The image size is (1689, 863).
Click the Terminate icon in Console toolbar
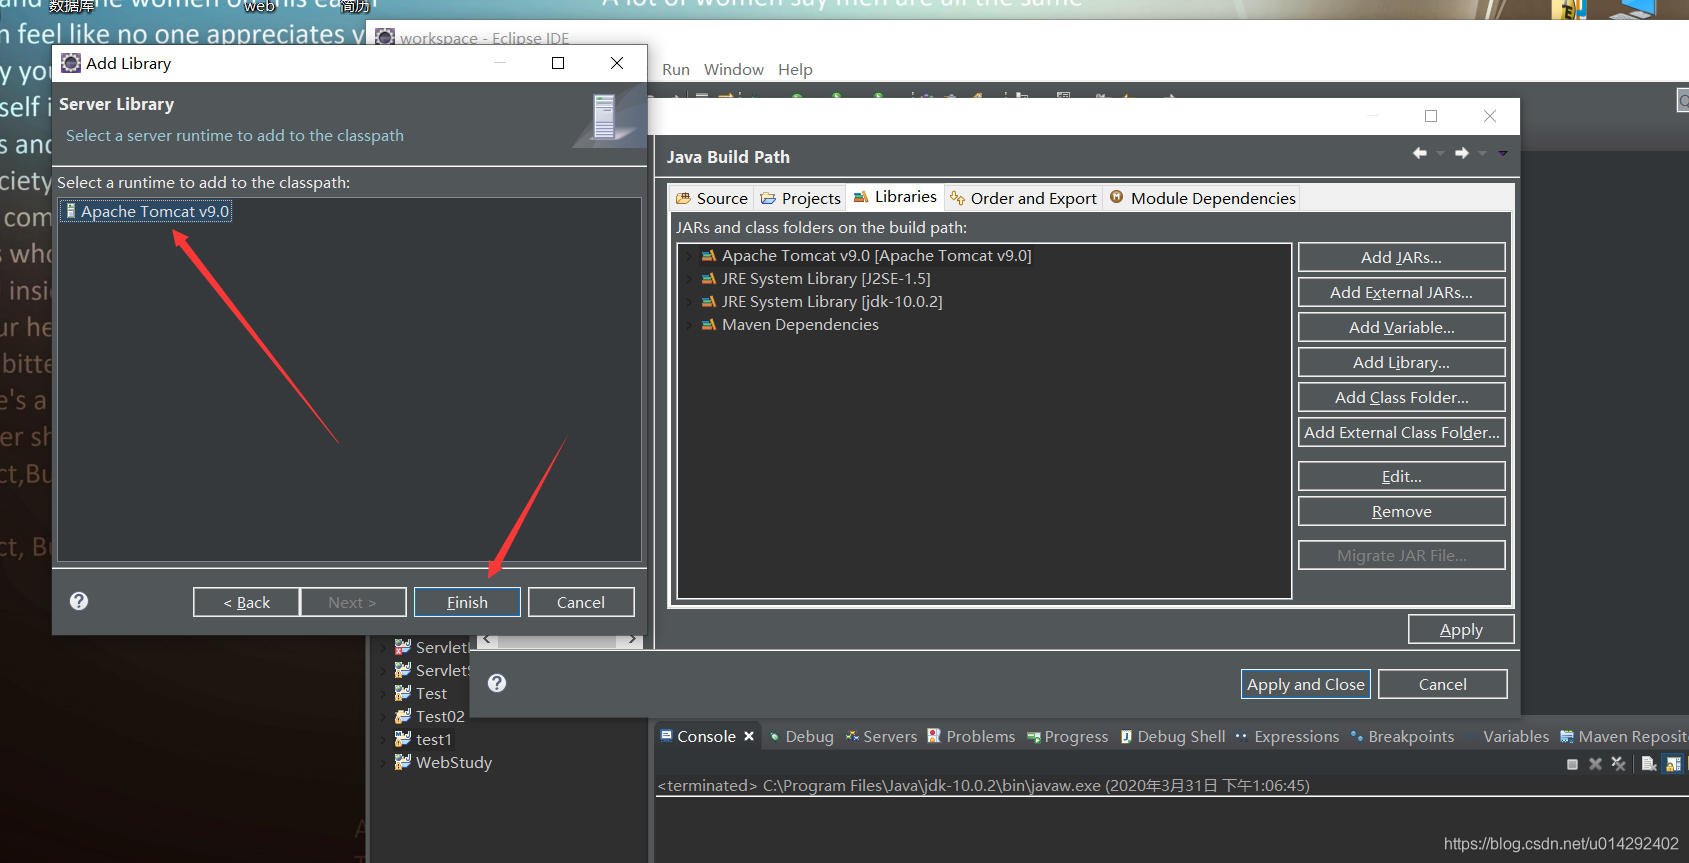(1572, 764)
